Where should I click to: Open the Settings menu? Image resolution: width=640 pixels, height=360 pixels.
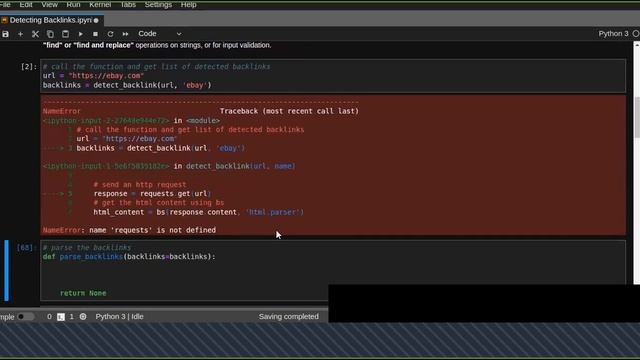tap(158, 4)
